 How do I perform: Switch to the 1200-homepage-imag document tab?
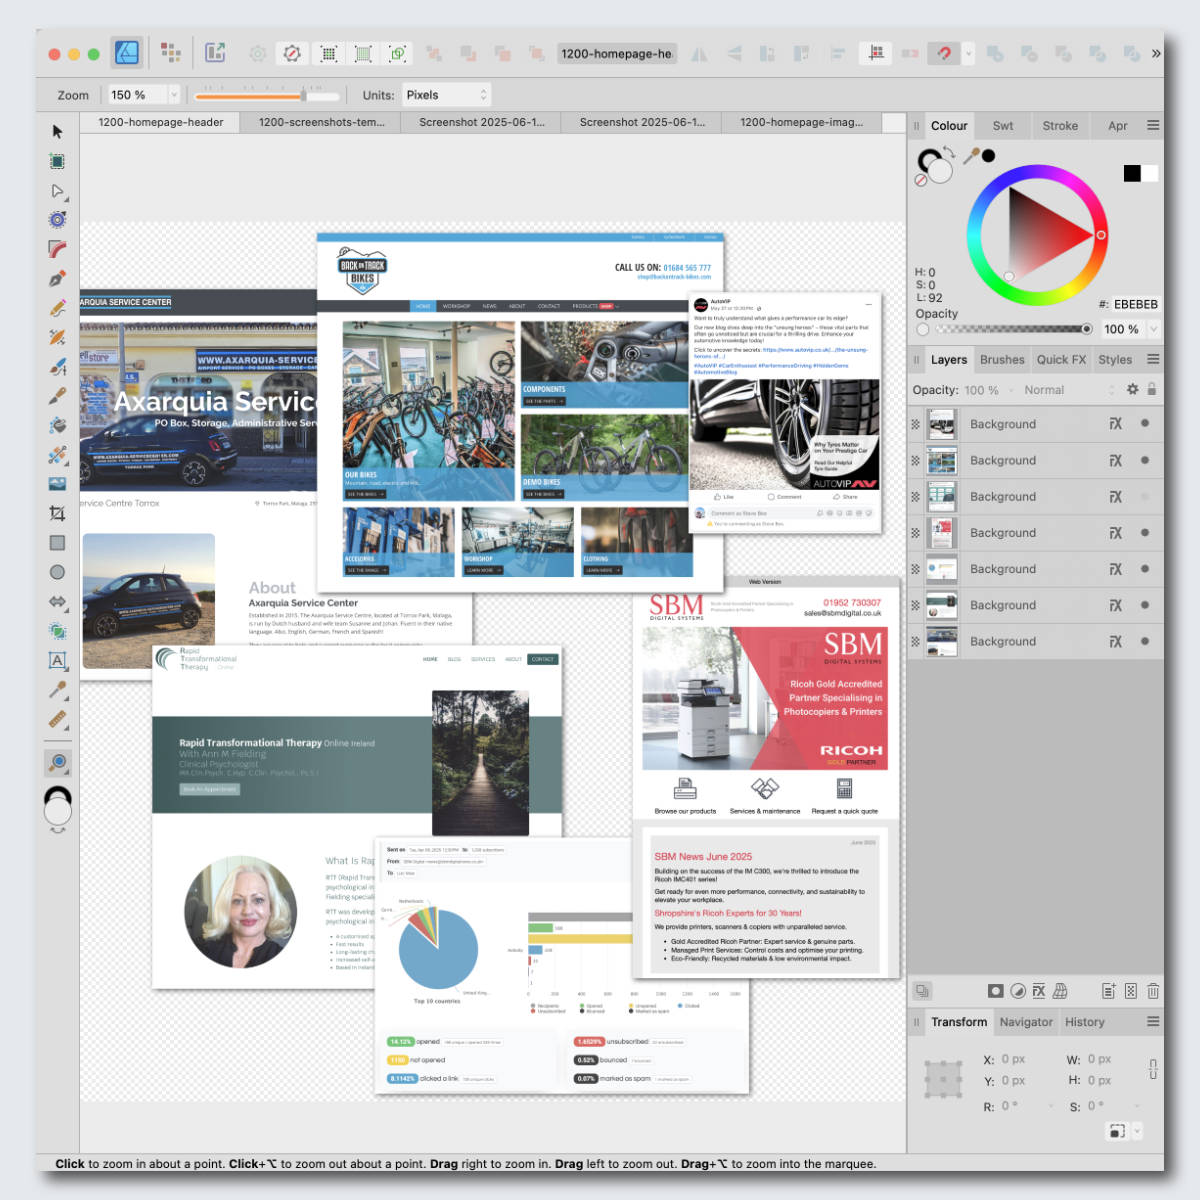pyautogui.click(x=802, y=122)
